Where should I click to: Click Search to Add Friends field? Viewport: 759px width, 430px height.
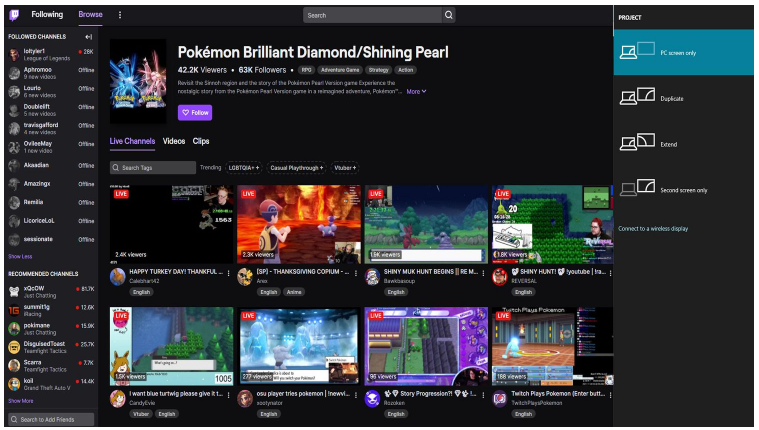(x=51, y=419)
